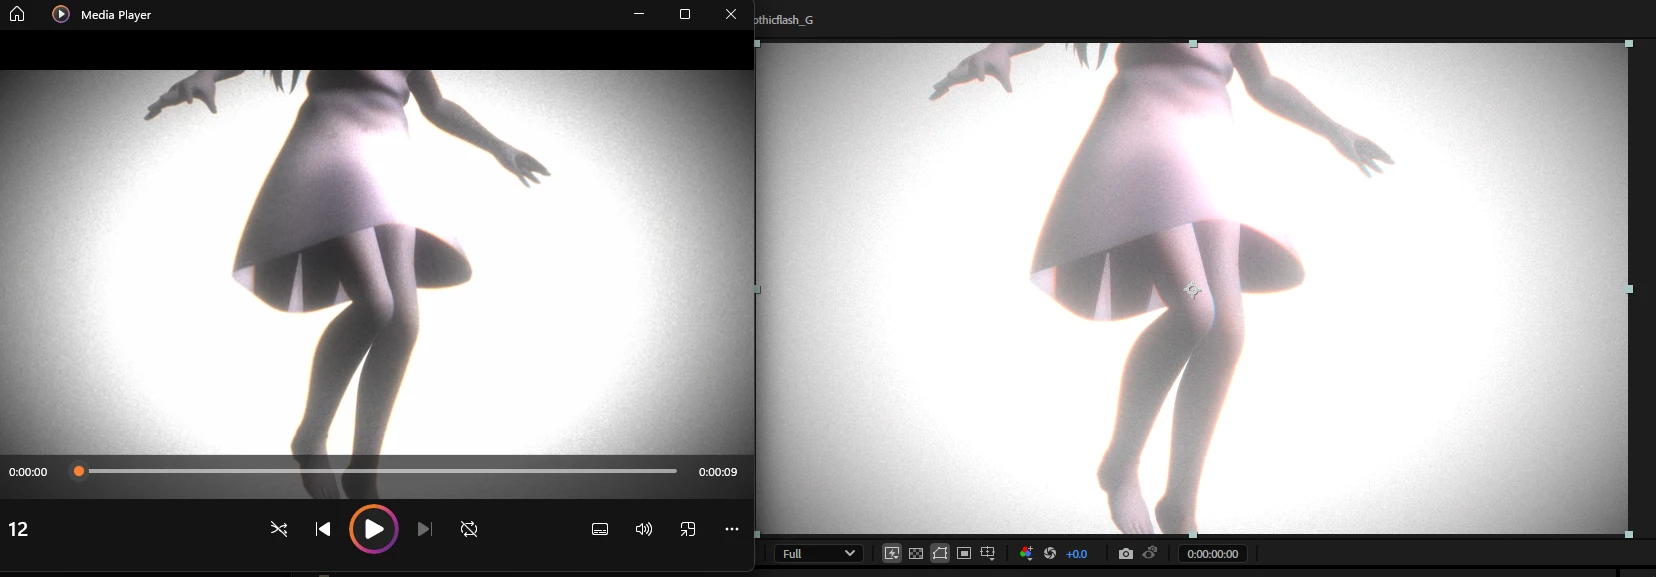Toggle the transparency grid
1656x577 pixels.
(916, 553)
